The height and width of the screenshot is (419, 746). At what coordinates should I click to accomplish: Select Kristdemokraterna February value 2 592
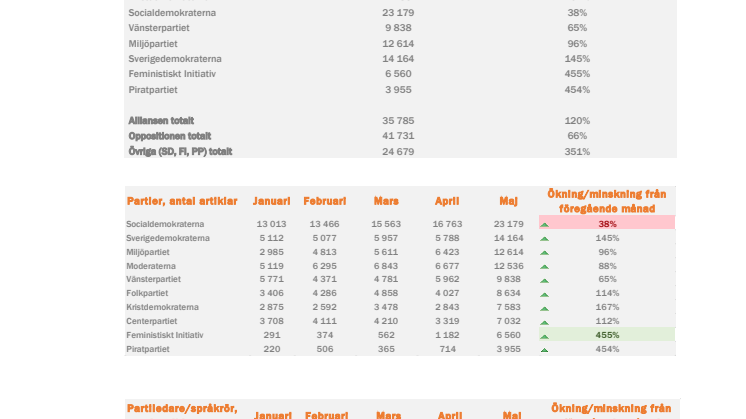coord(324,307)
